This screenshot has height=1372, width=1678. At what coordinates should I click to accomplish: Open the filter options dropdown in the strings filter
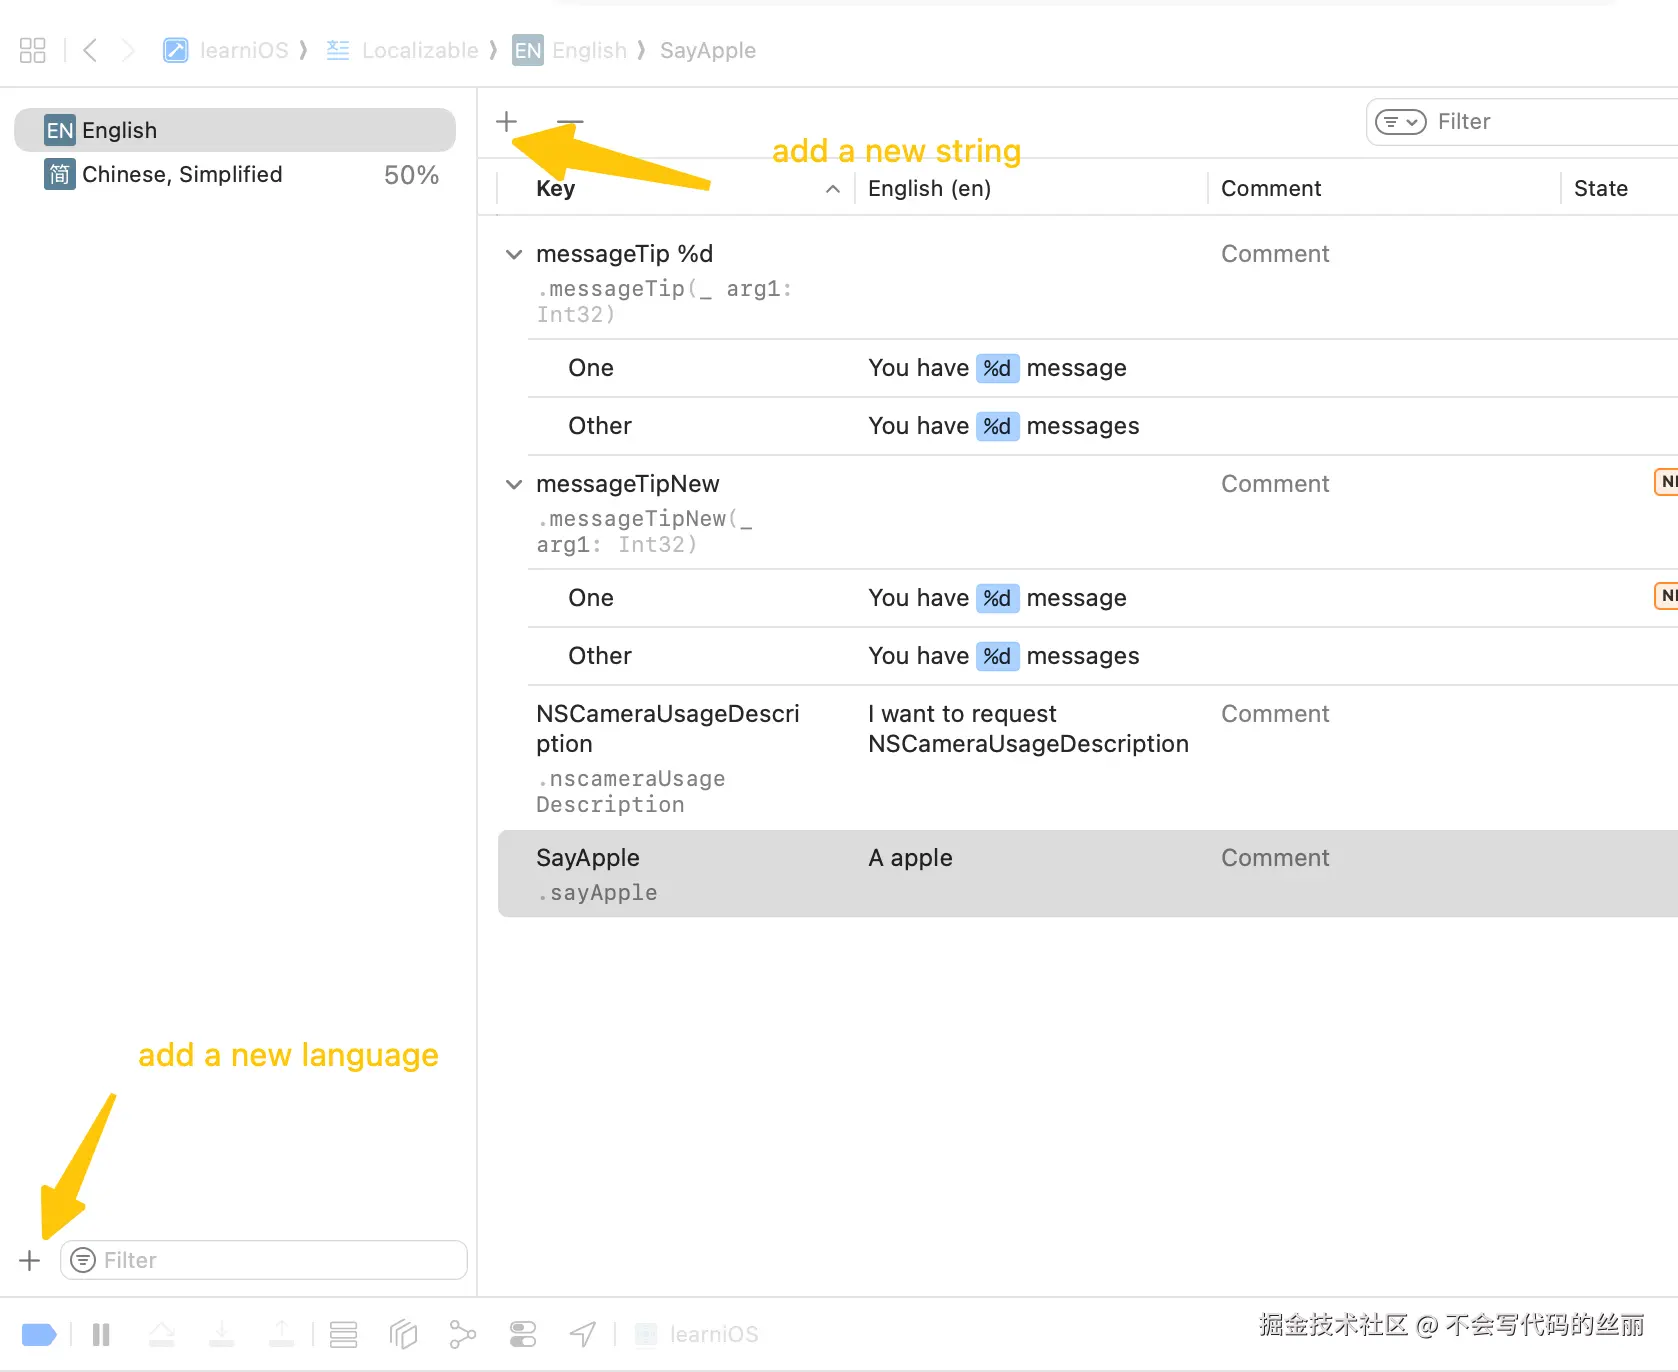click(x=1401, y=122)
